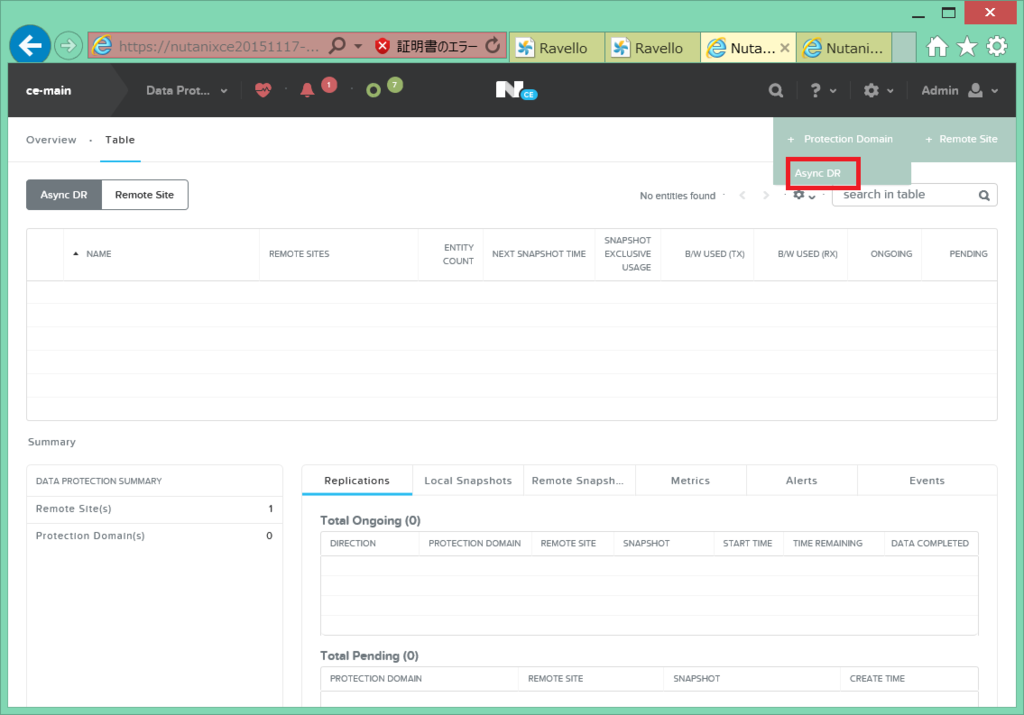Click the TIME REMAINING column header
Screen dimensions: 1024x715
(827, 543)
